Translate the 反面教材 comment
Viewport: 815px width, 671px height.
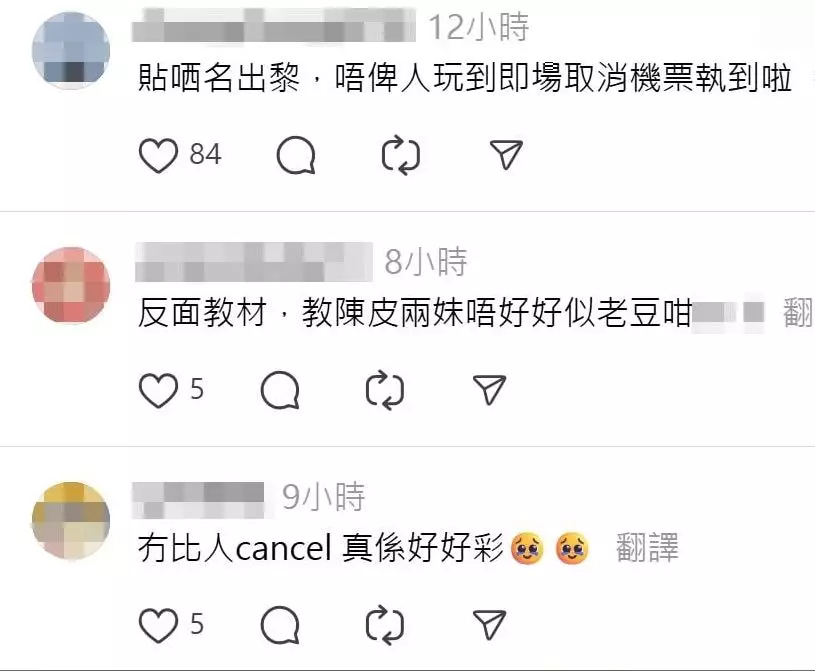(x=798, y=313)
